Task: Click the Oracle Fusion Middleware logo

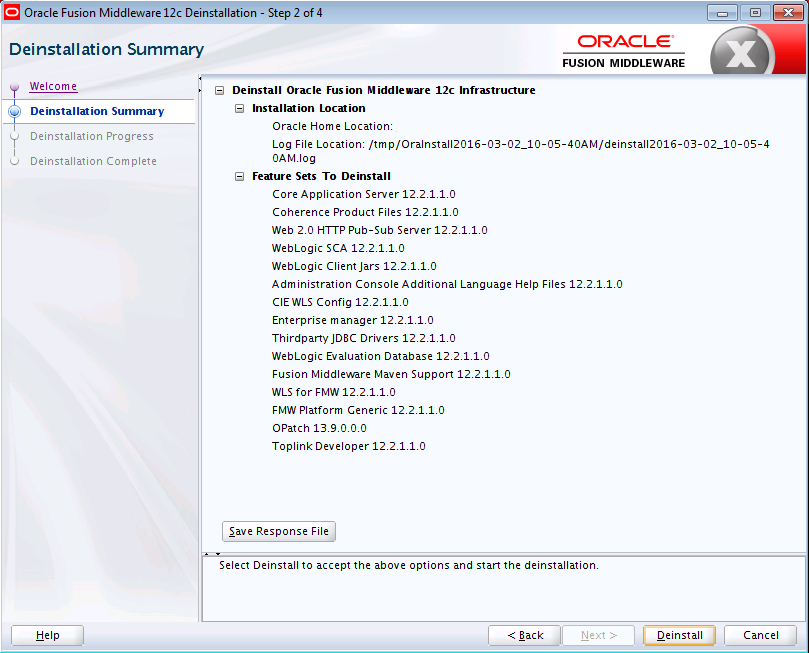Action: [624, 51]
